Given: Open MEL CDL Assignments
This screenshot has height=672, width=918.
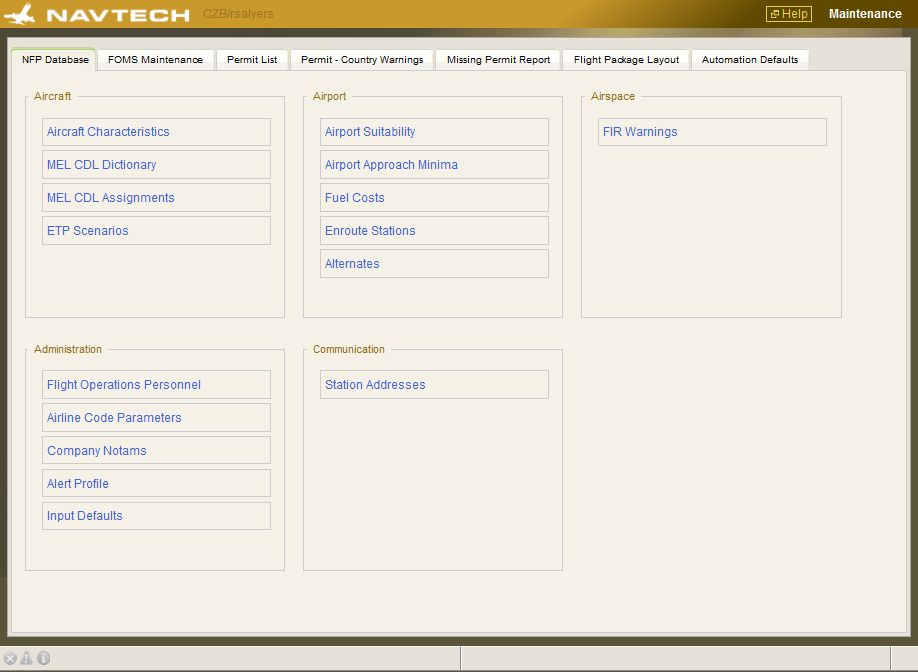Looking at the screenshot, I should (156, 198).
